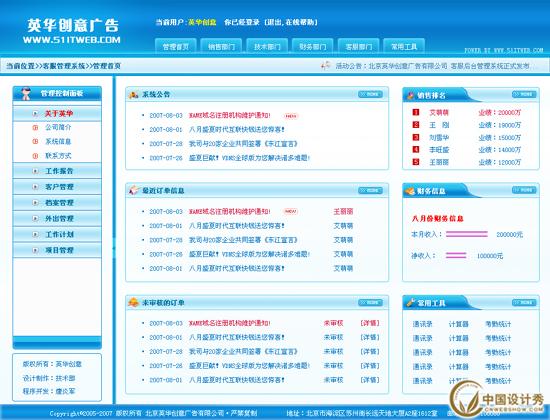Click the 最近订单信息 panel icon
The width and height of the screenshot is (550, 420).
pos(134,191)
